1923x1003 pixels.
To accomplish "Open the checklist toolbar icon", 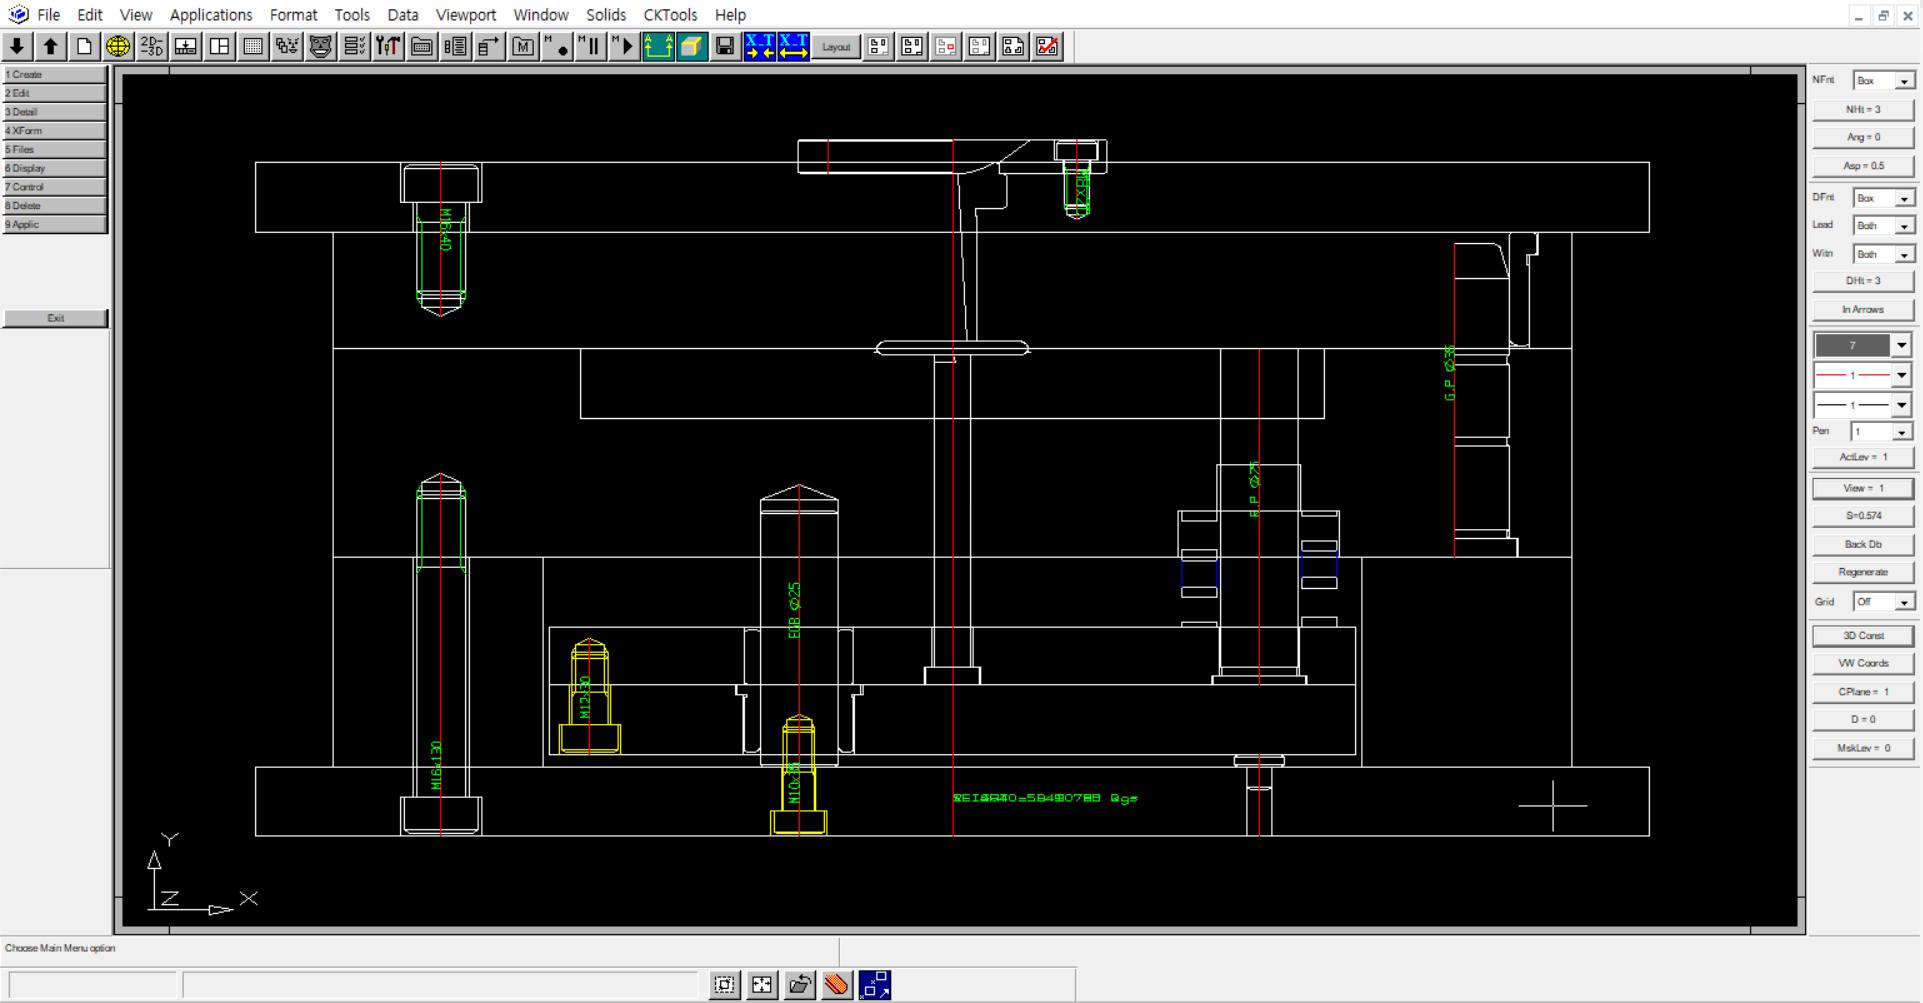I will click(x=355, y=46).
